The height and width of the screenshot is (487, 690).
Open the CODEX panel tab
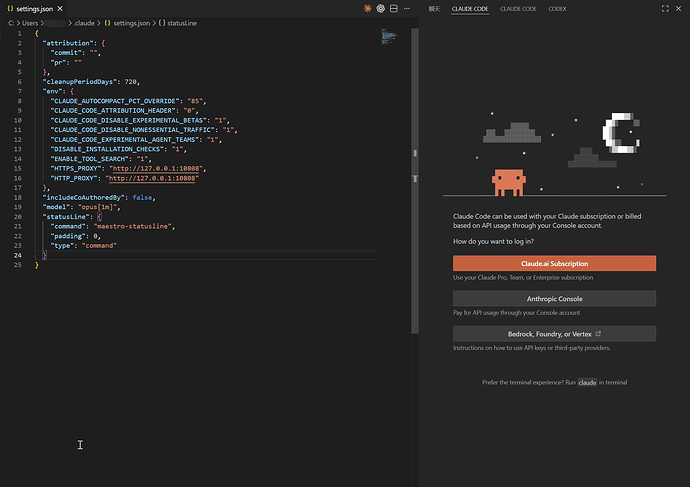tap(557, 9)
